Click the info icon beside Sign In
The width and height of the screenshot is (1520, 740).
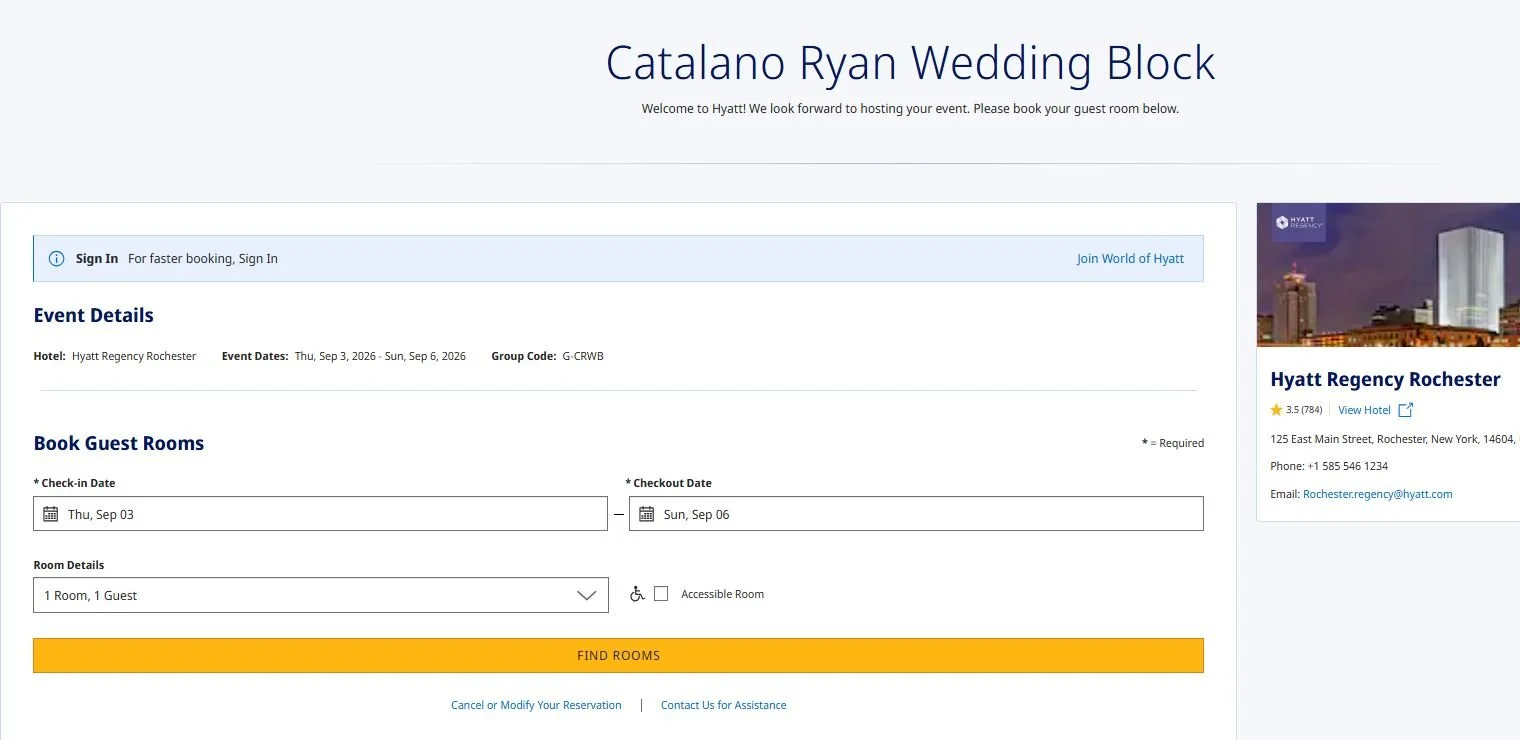[x=57, y=259]
